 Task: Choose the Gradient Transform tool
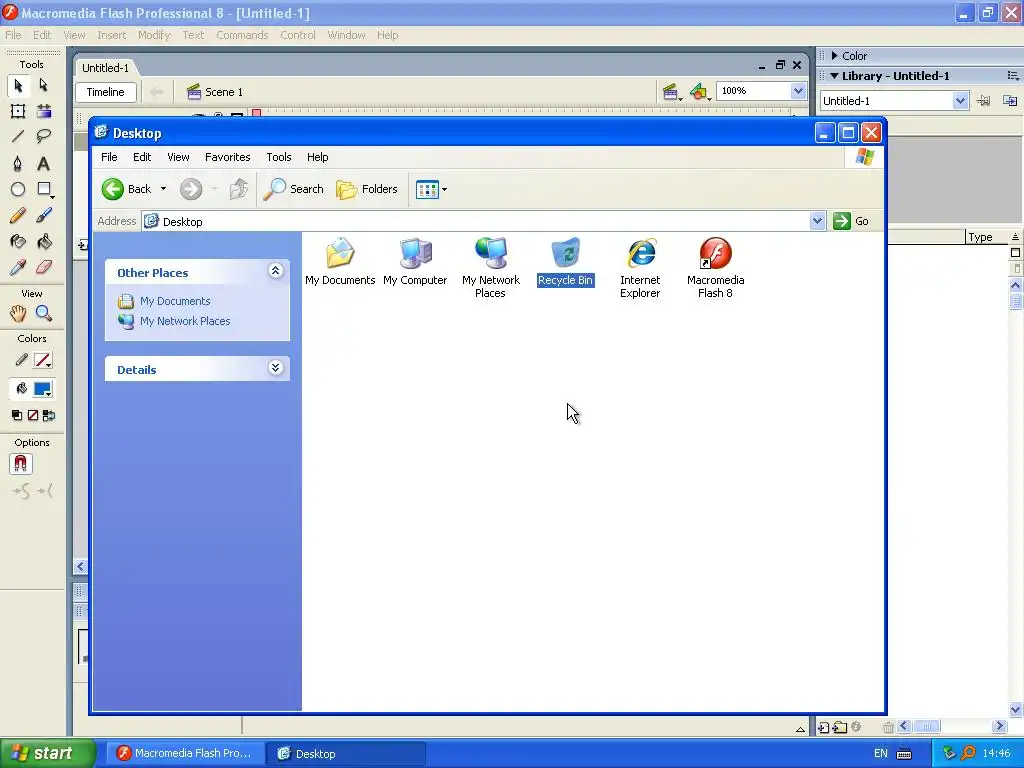coord(44,111)
